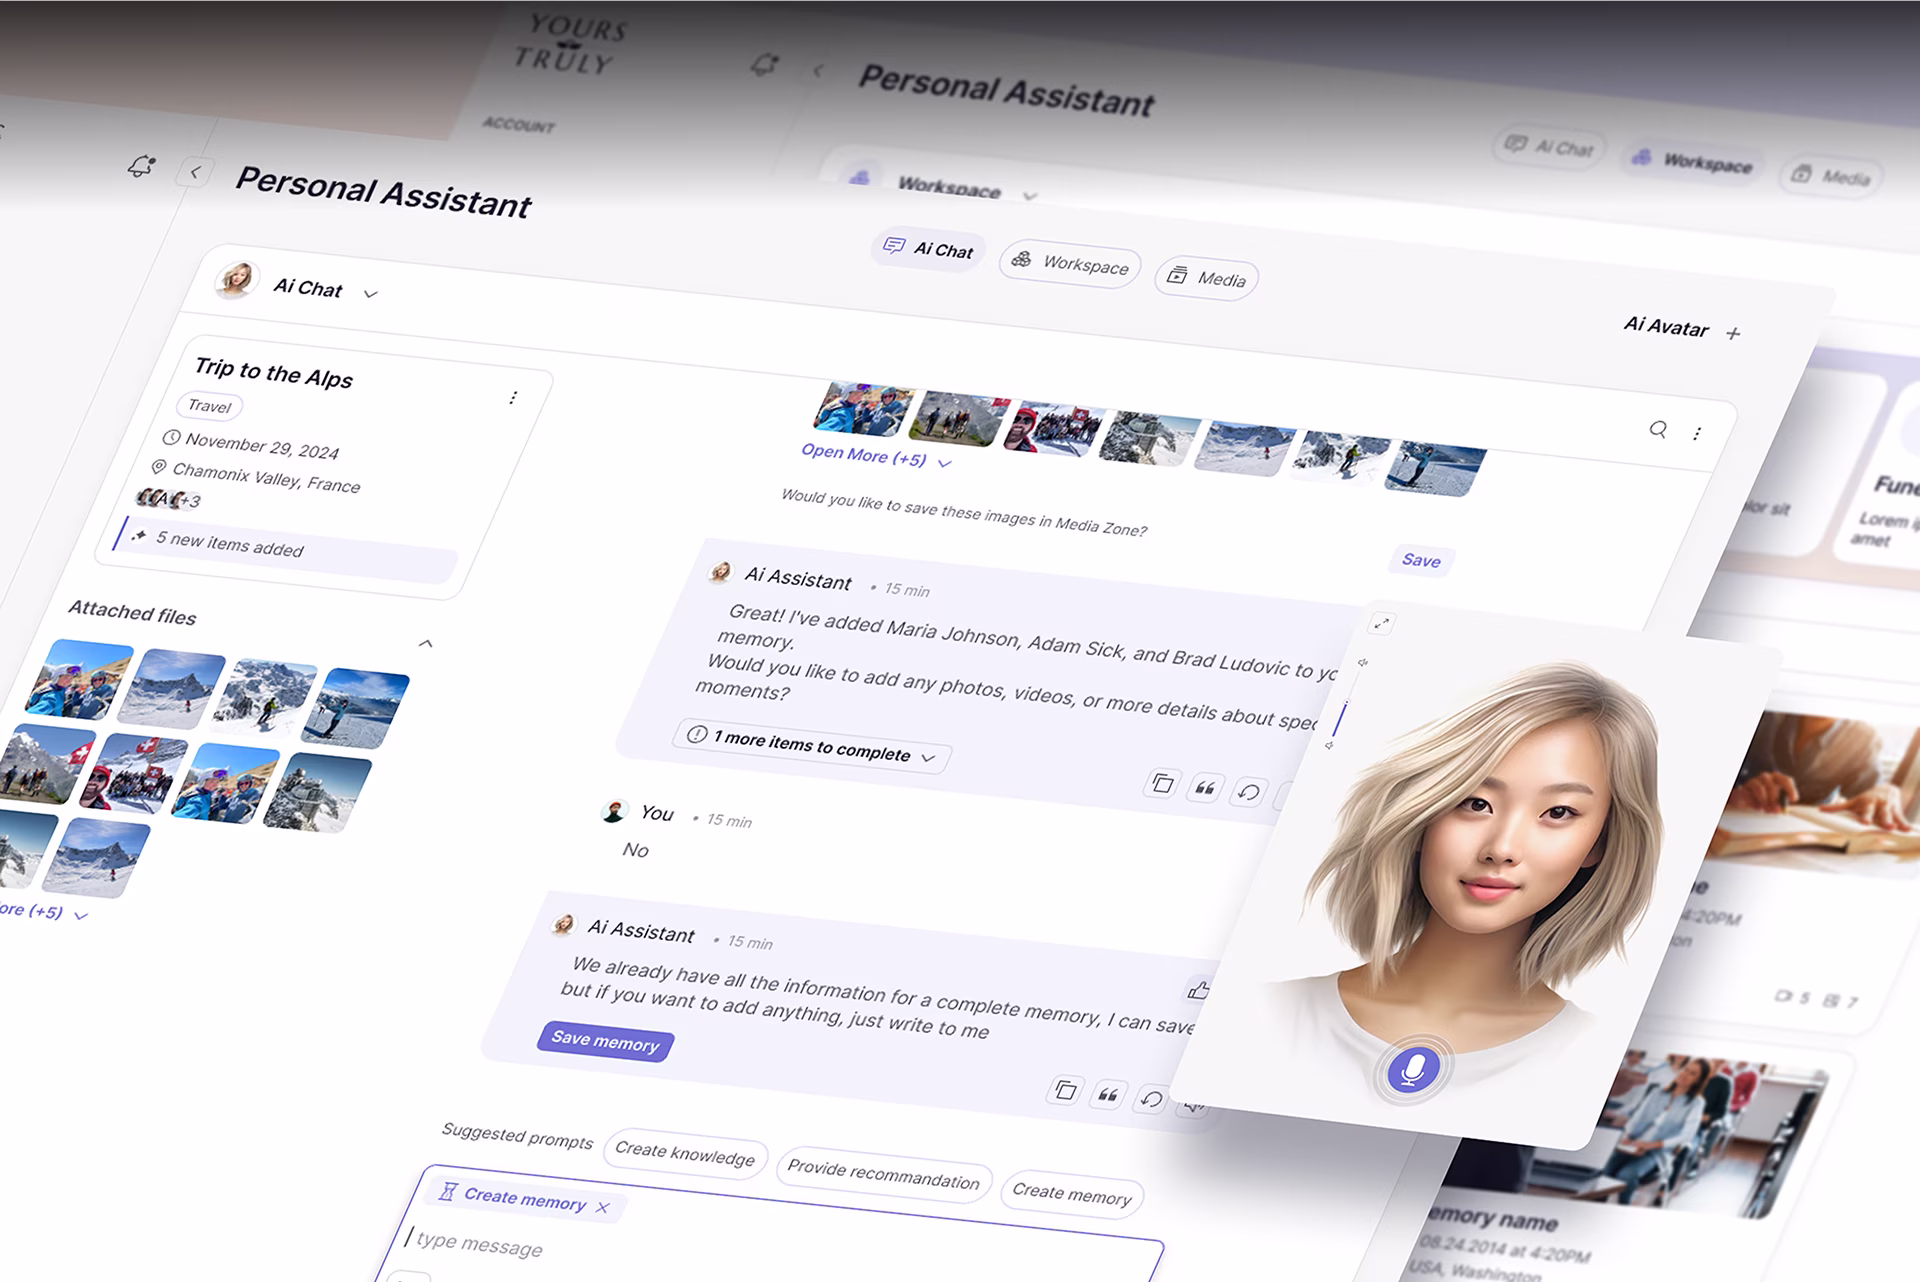The image size is (1920, 1282).
Task: Open the search icon in the chat panel
Action: tap(1659, 430)
